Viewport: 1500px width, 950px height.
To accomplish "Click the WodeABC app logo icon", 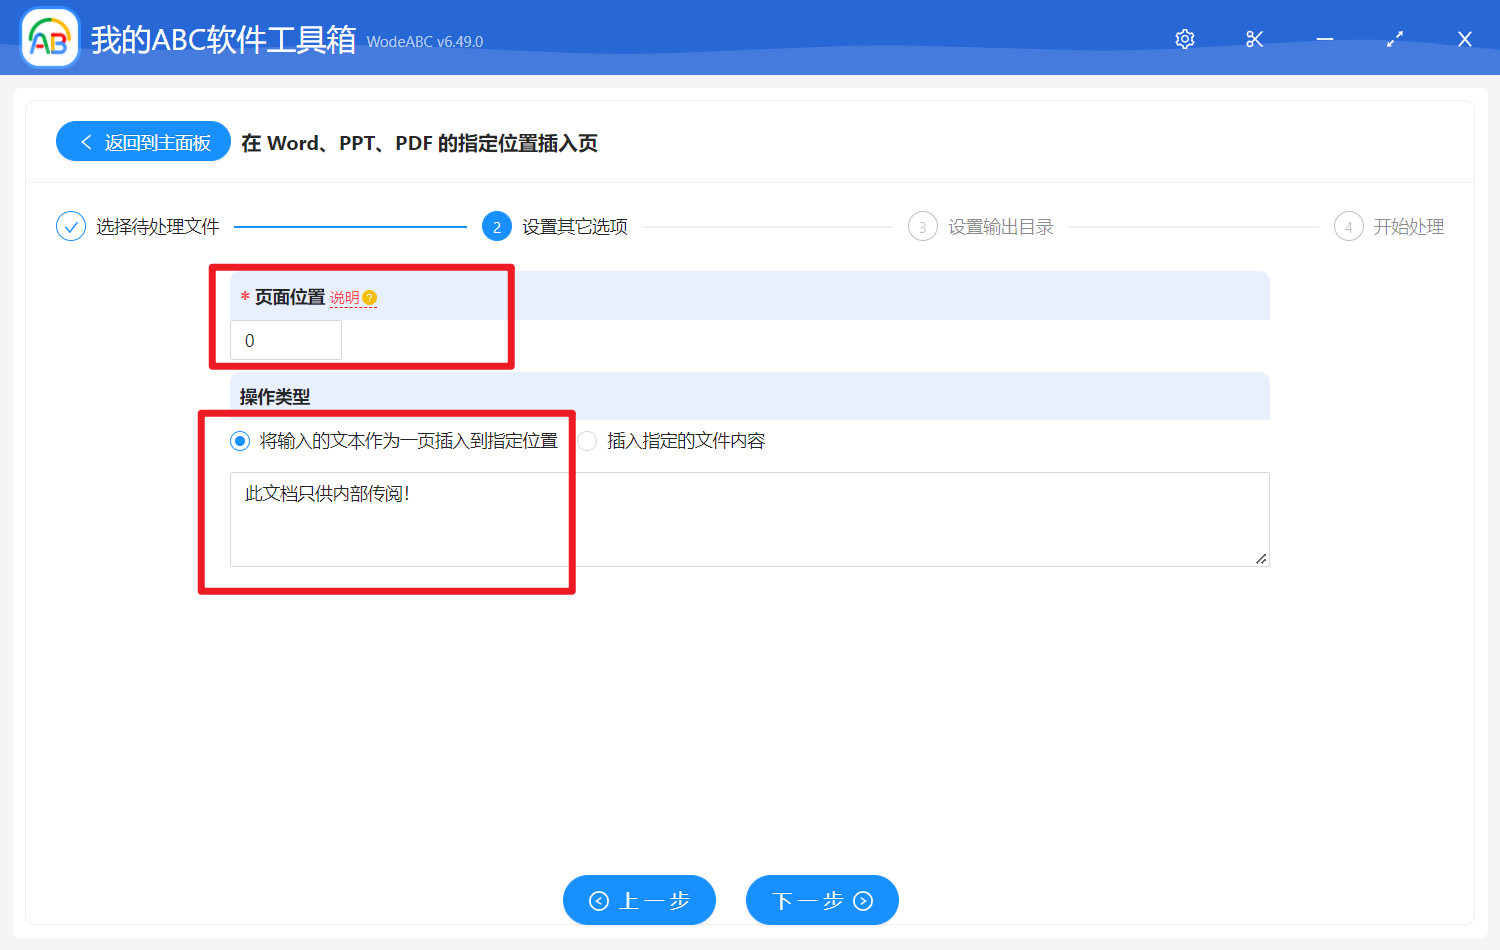I will point(50,38).
